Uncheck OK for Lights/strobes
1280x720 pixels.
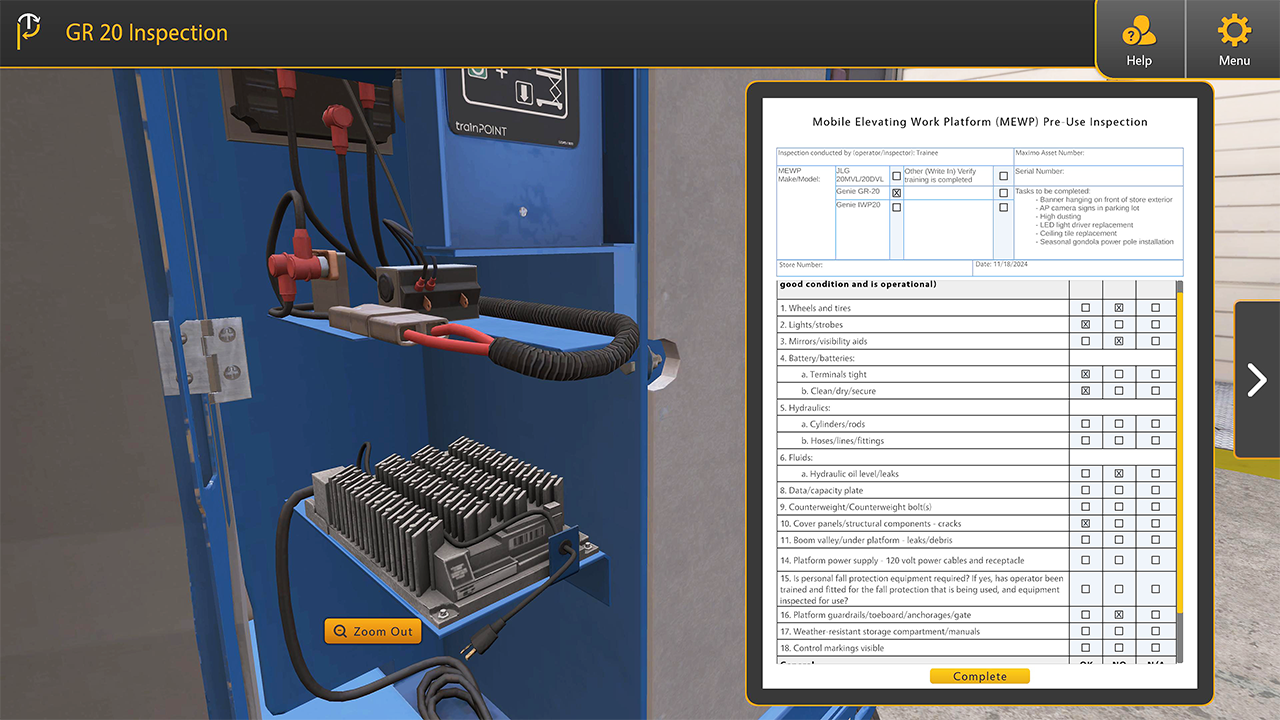[x=1086, y=325]
